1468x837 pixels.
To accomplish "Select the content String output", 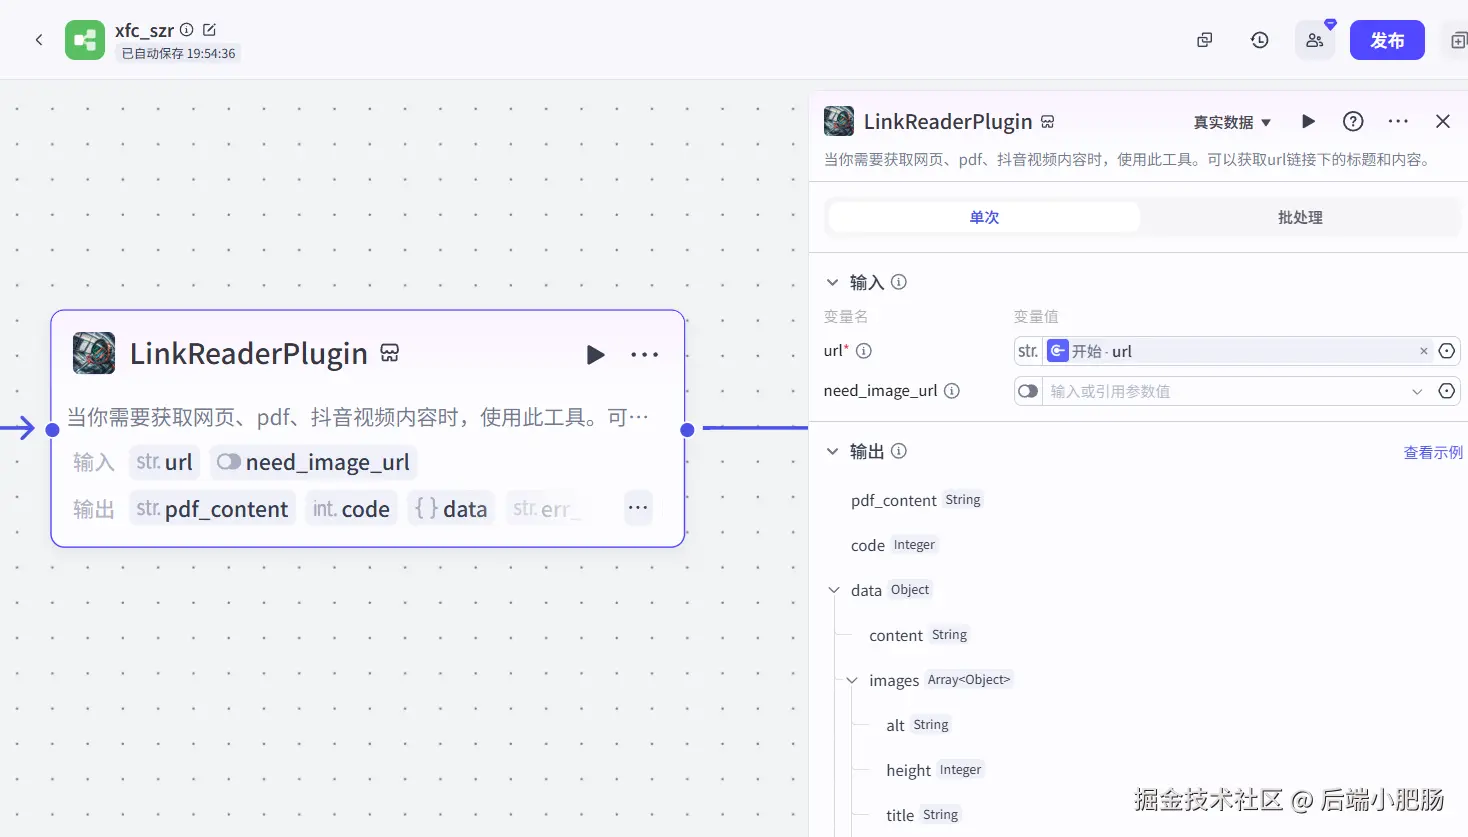I will pyautogui.click(x=919, y=635).
